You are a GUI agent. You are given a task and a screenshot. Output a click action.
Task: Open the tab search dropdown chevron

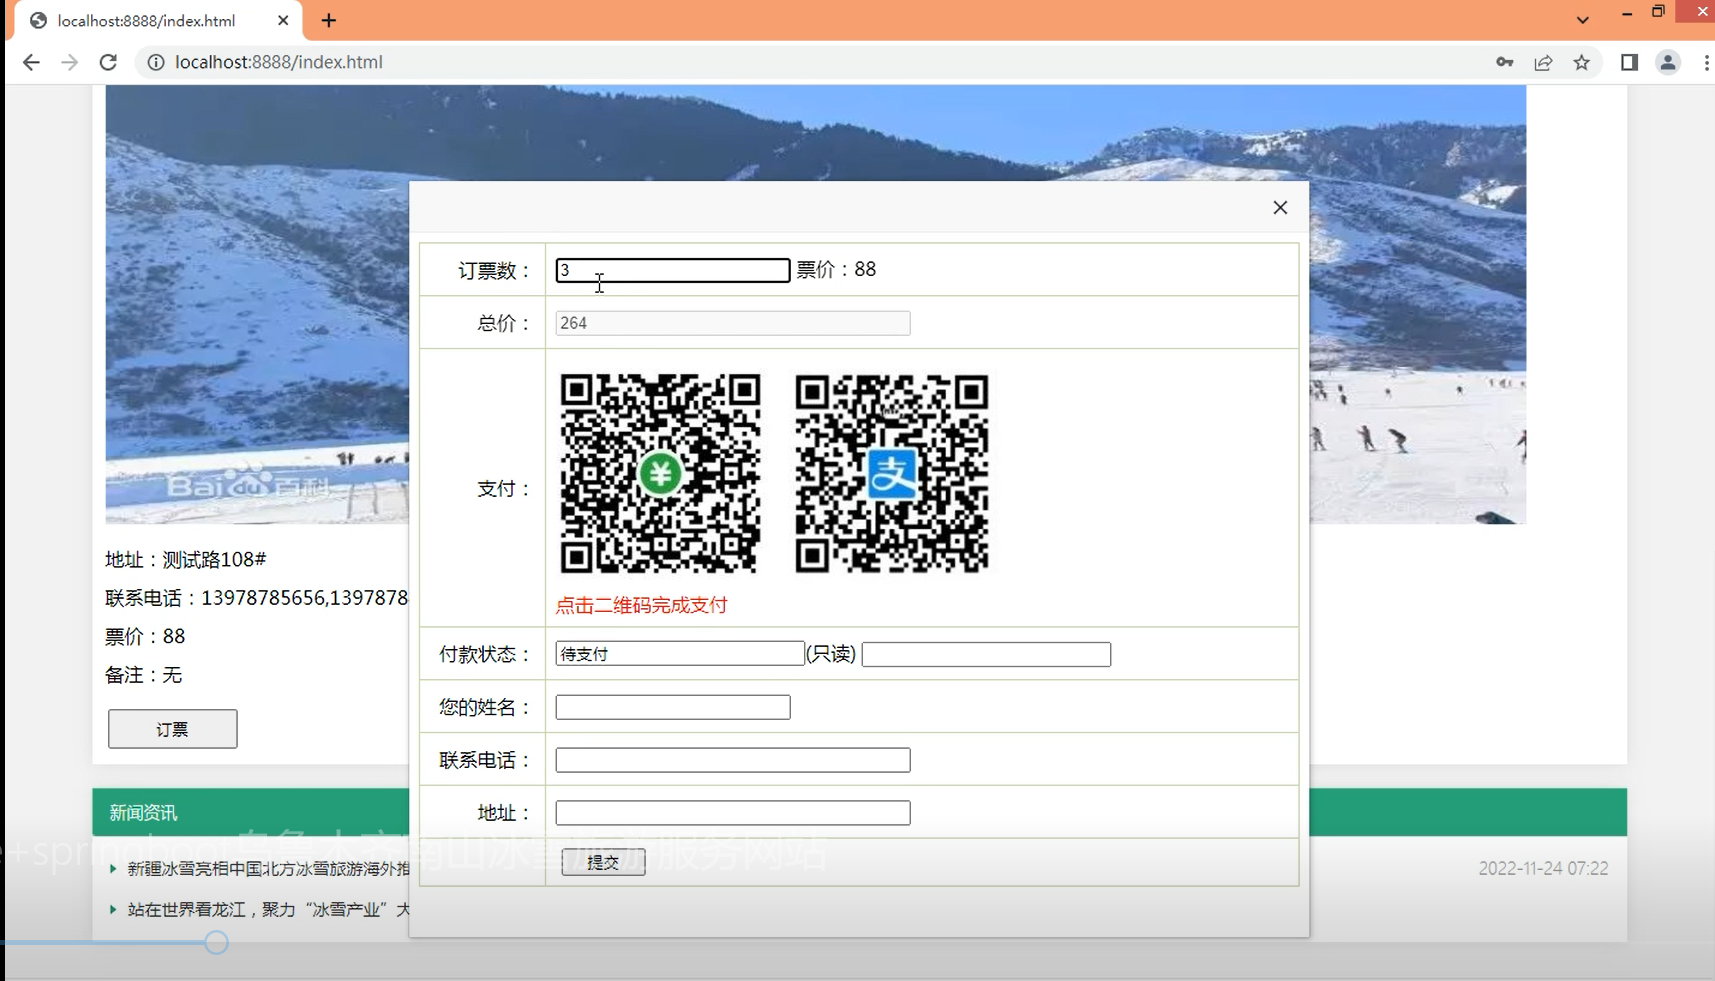(x=1582, y=20)
